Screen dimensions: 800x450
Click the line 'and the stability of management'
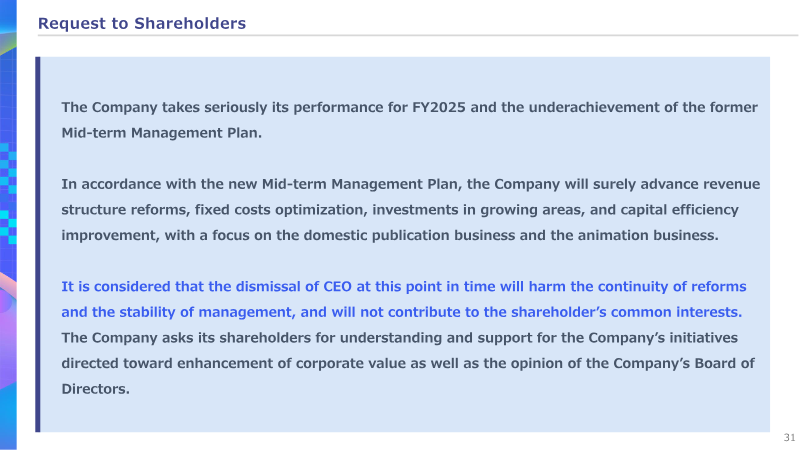[402, 312]
